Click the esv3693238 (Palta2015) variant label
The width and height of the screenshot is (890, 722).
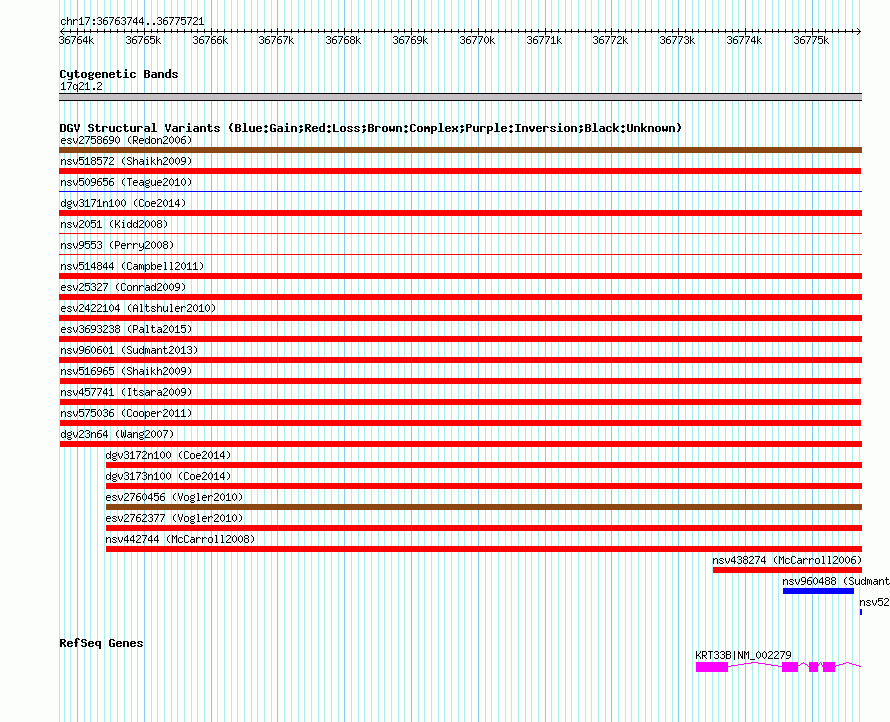(x=126, y=329)
